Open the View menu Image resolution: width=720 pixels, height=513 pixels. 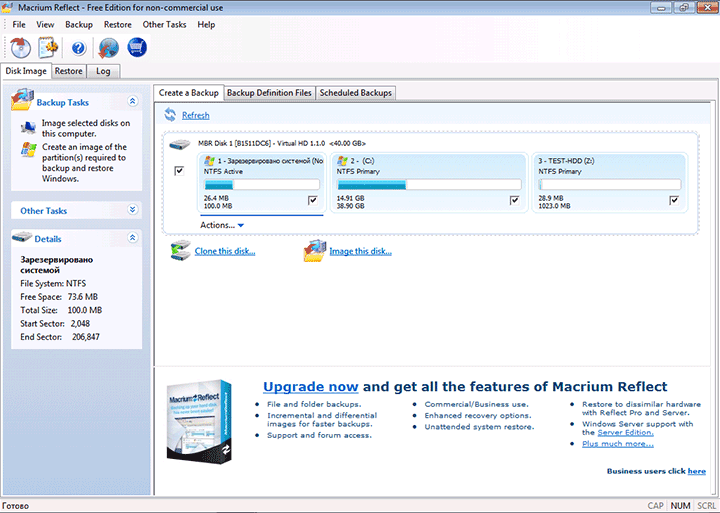click(x=45, y=25)
